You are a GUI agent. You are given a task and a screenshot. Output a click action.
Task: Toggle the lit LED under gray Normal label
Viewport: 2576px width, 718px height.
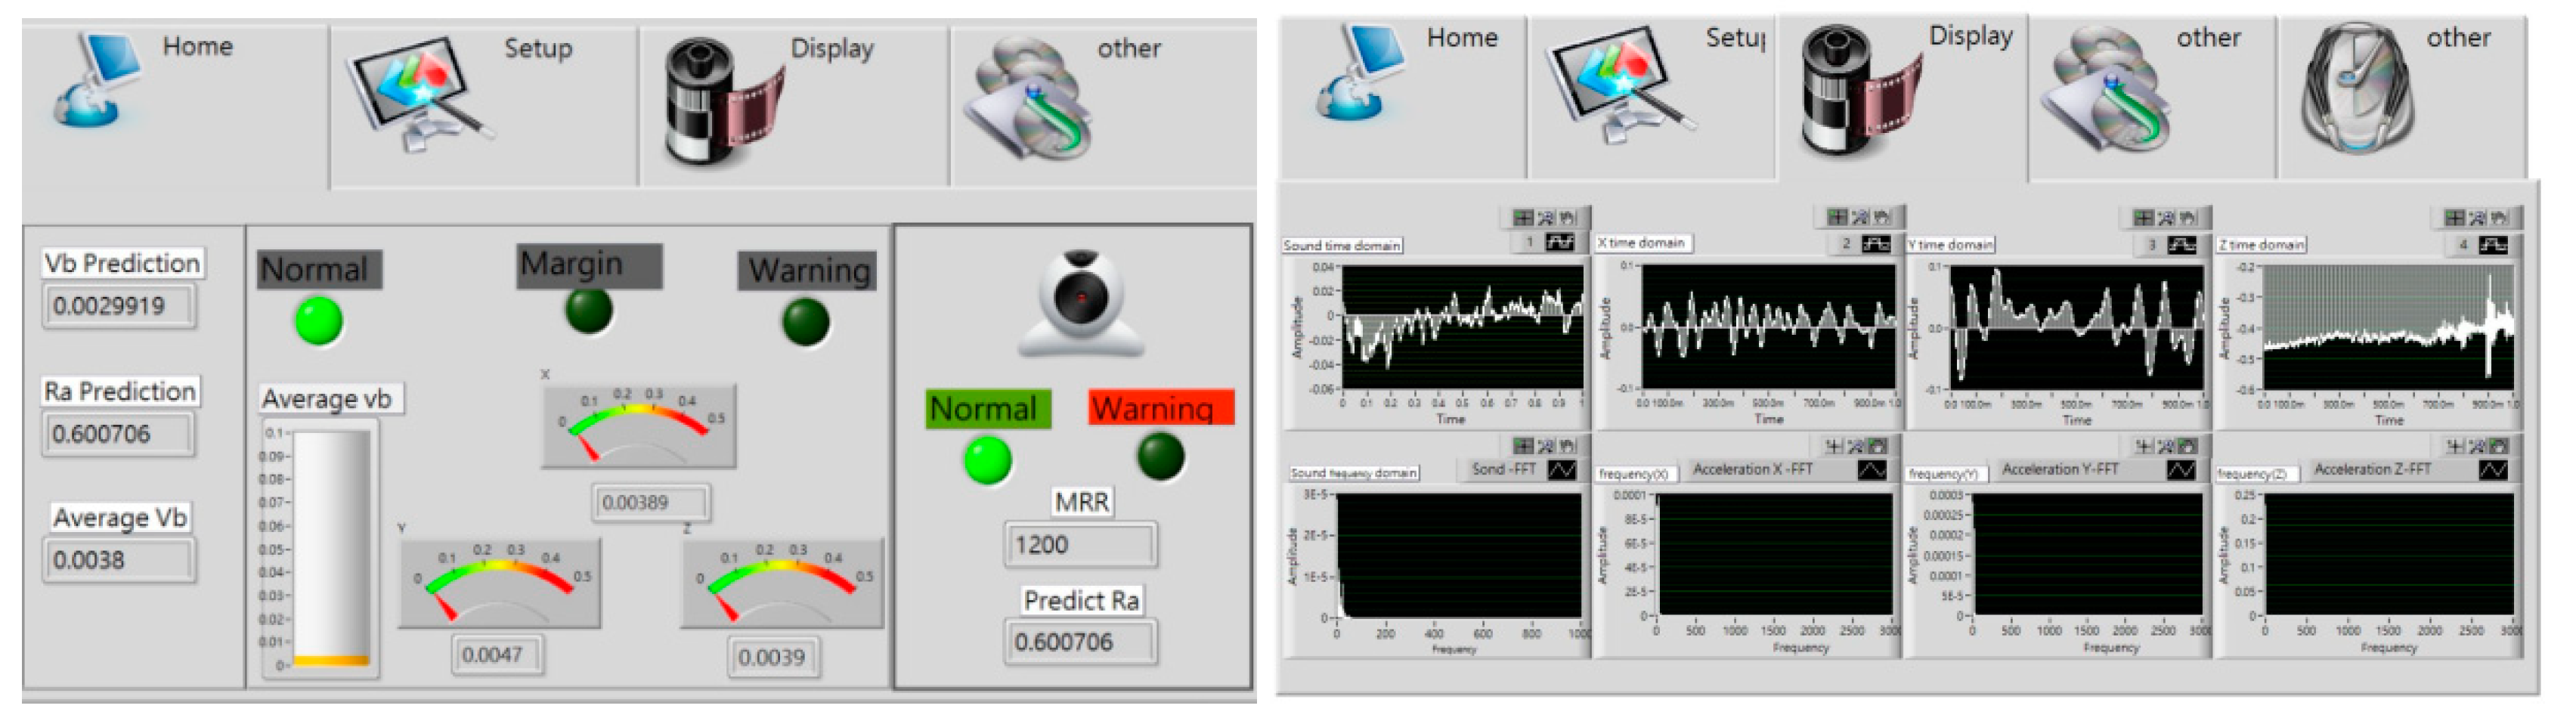click(x=319, y=322)
